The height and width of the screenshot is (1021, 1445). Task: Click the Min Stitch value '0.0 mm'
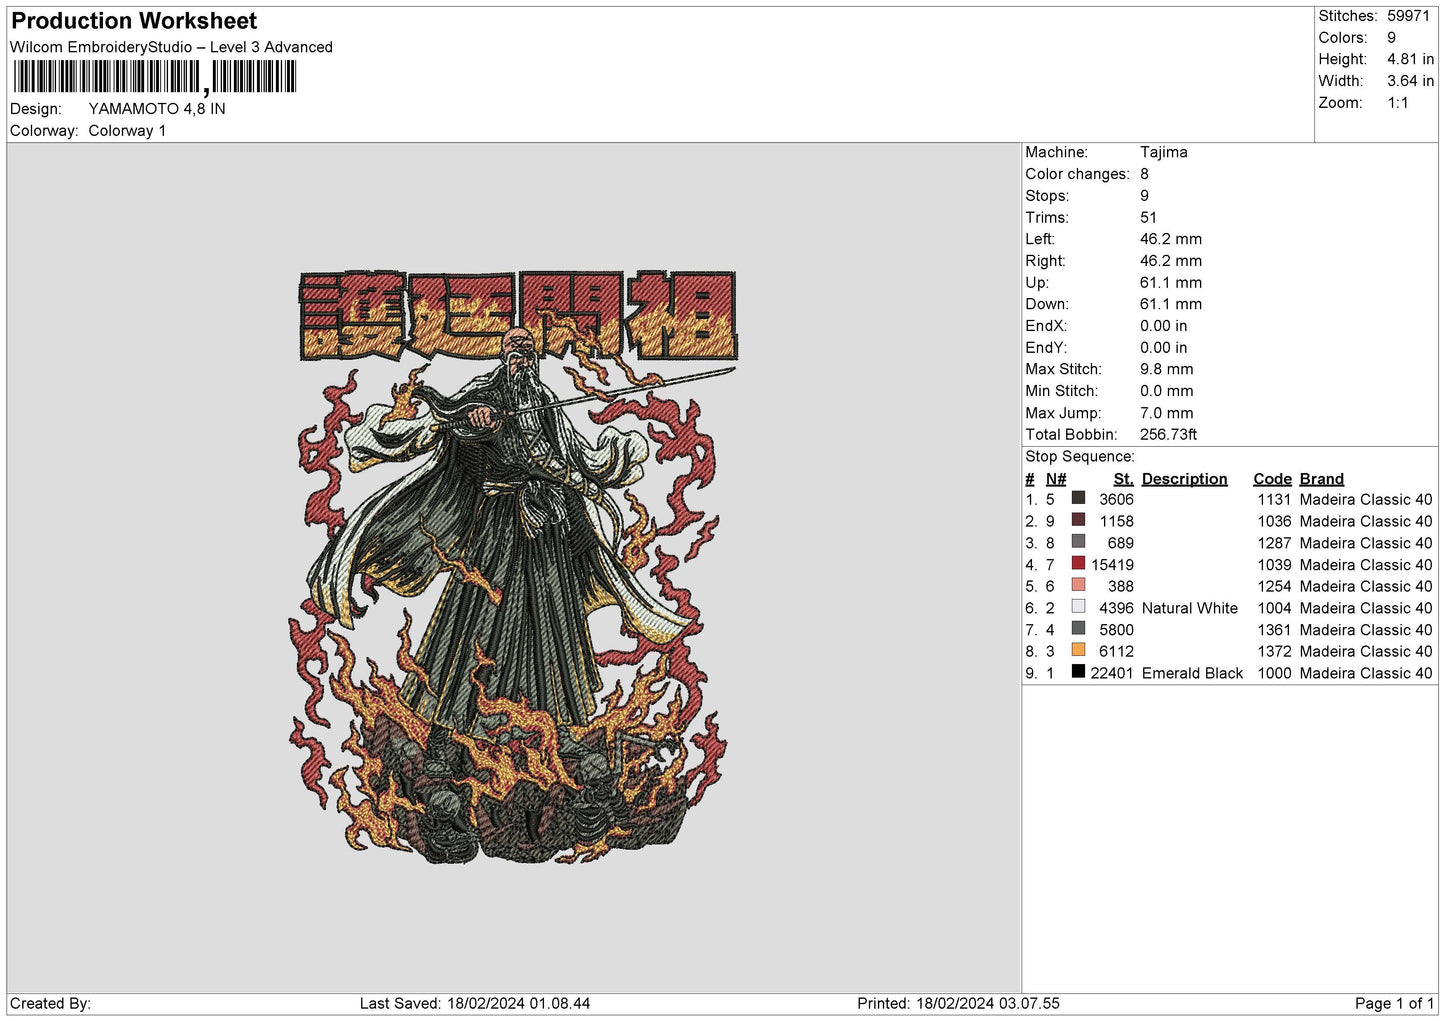coord(1167,392)
